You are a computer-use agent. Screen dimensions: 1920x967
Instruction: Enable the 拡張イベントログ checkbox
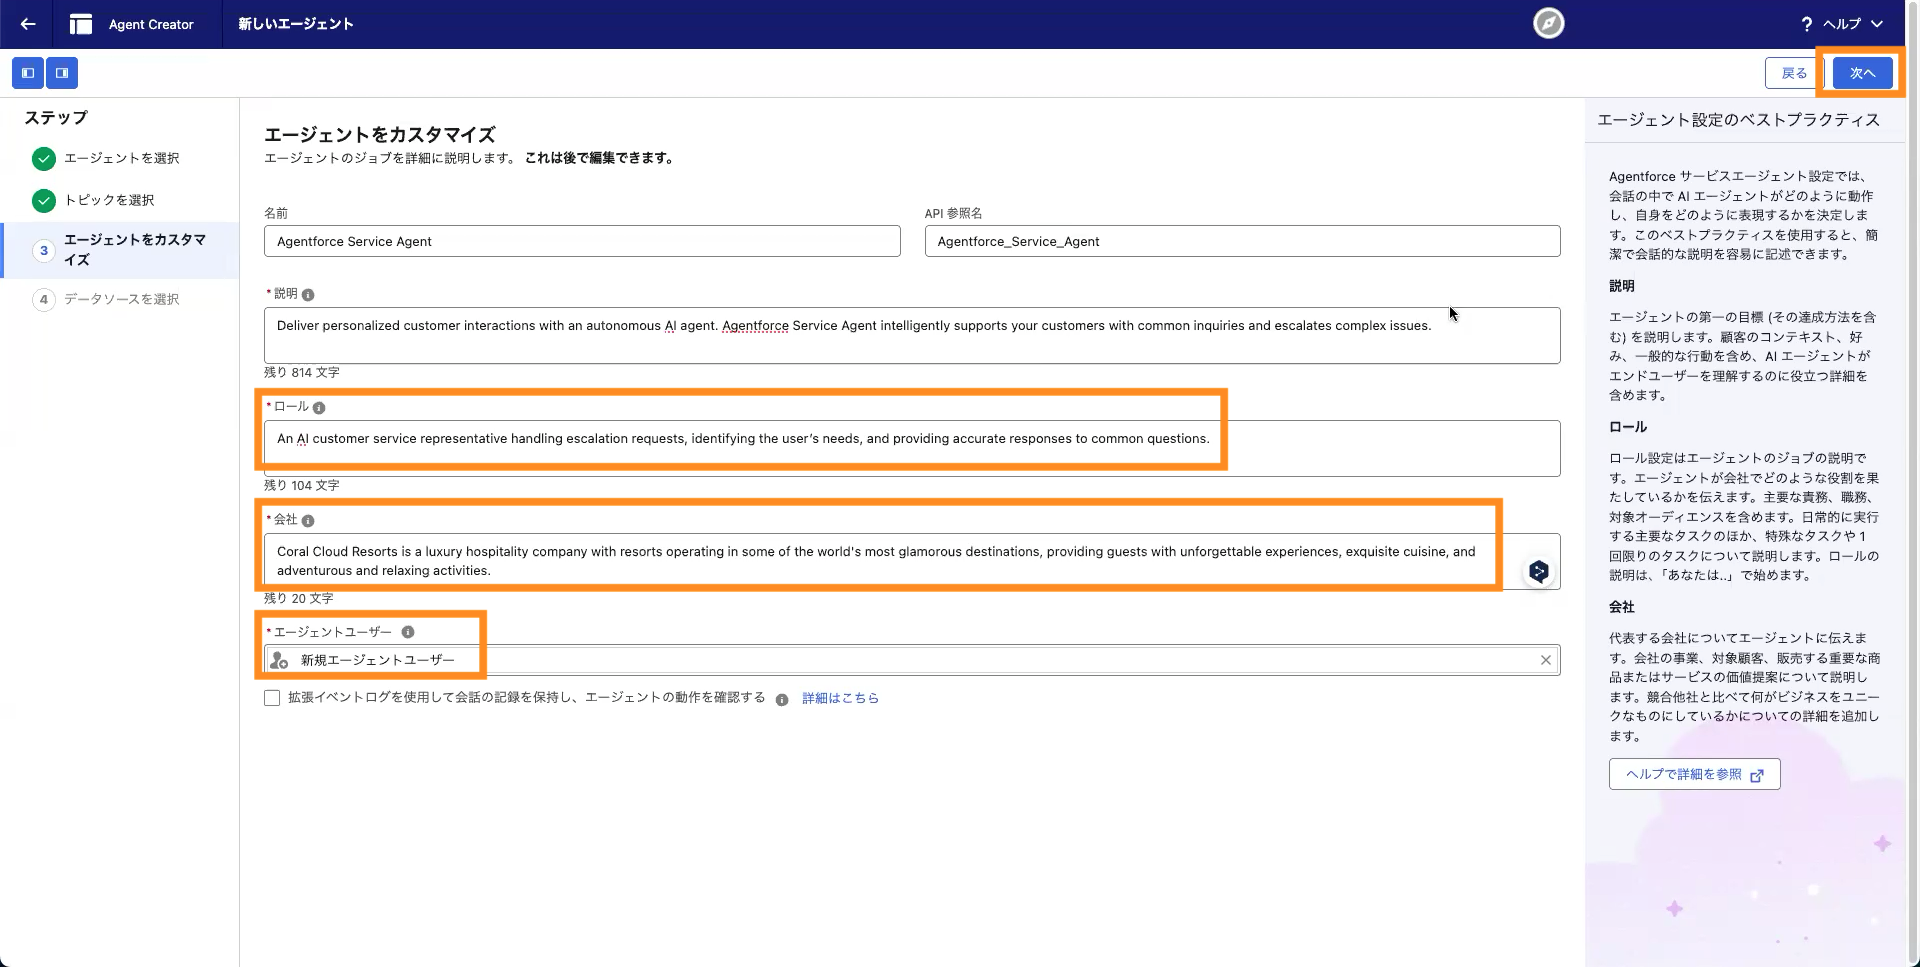[x=272, y=698]
